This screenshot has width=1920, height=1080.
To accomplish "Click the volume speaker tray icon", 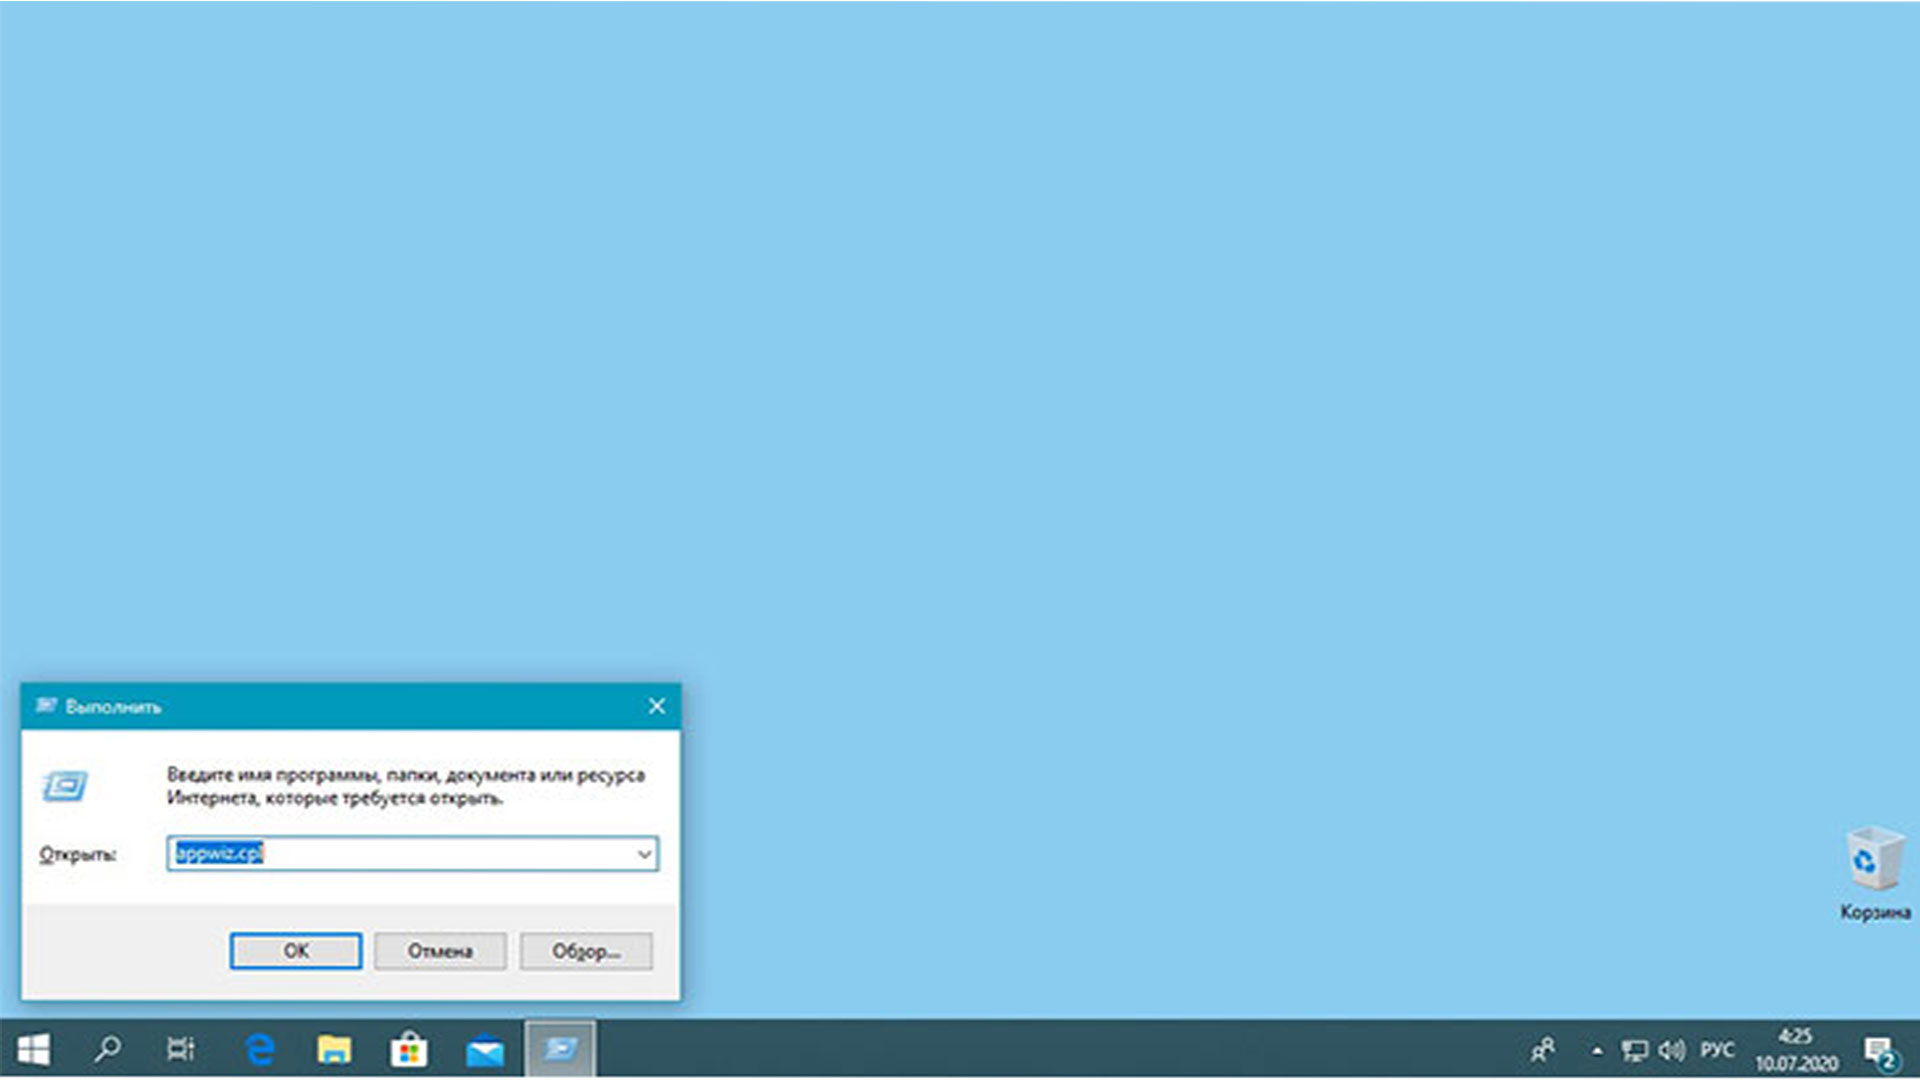I will 1671,1050.
